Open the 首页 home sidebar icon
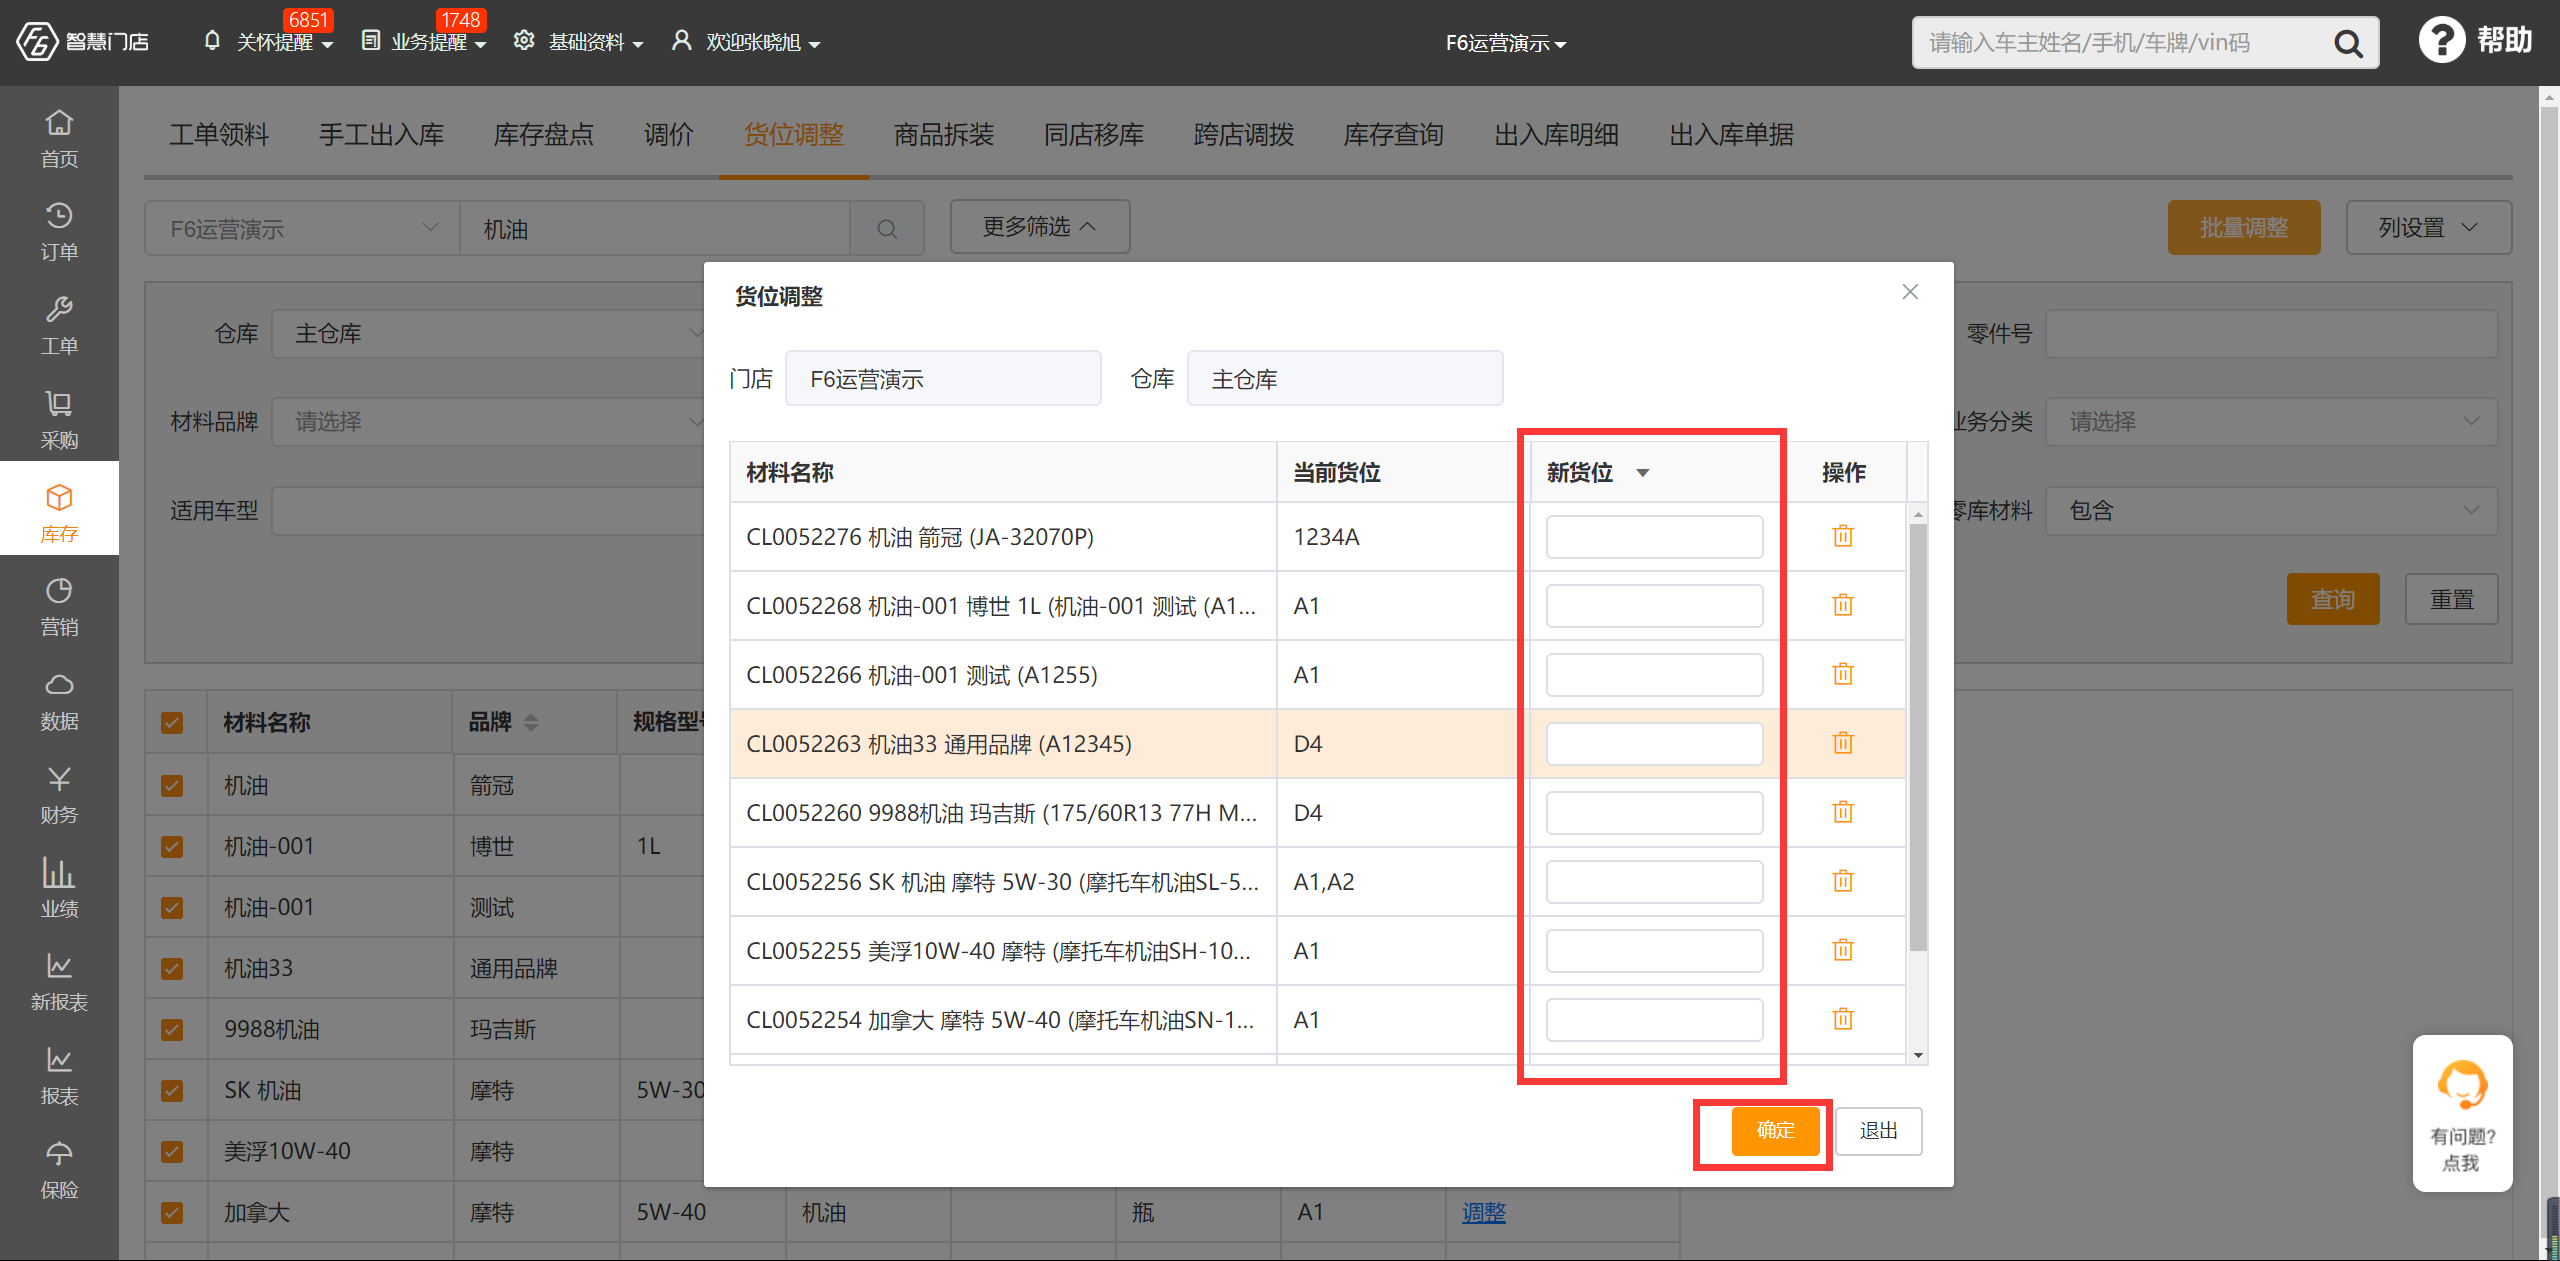Viewport: 2560px width, 1261px height. (x=59, y=138)
